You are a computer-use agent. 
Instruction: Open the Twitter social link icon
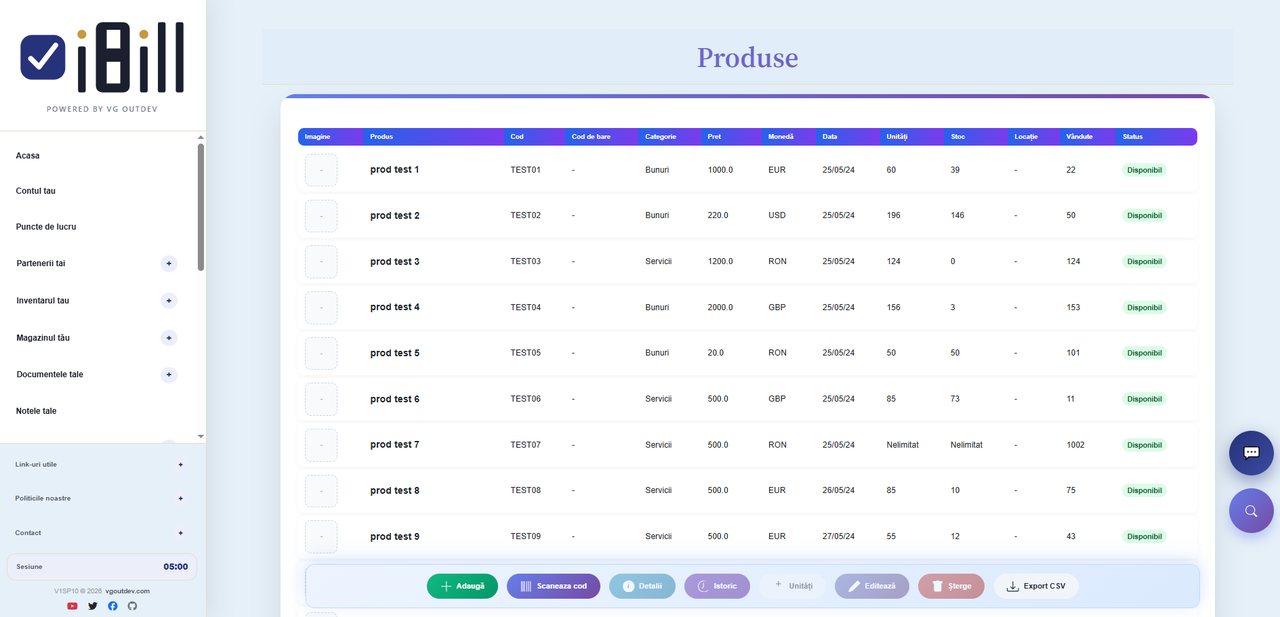pyautogui.click(x=93, y=606)
